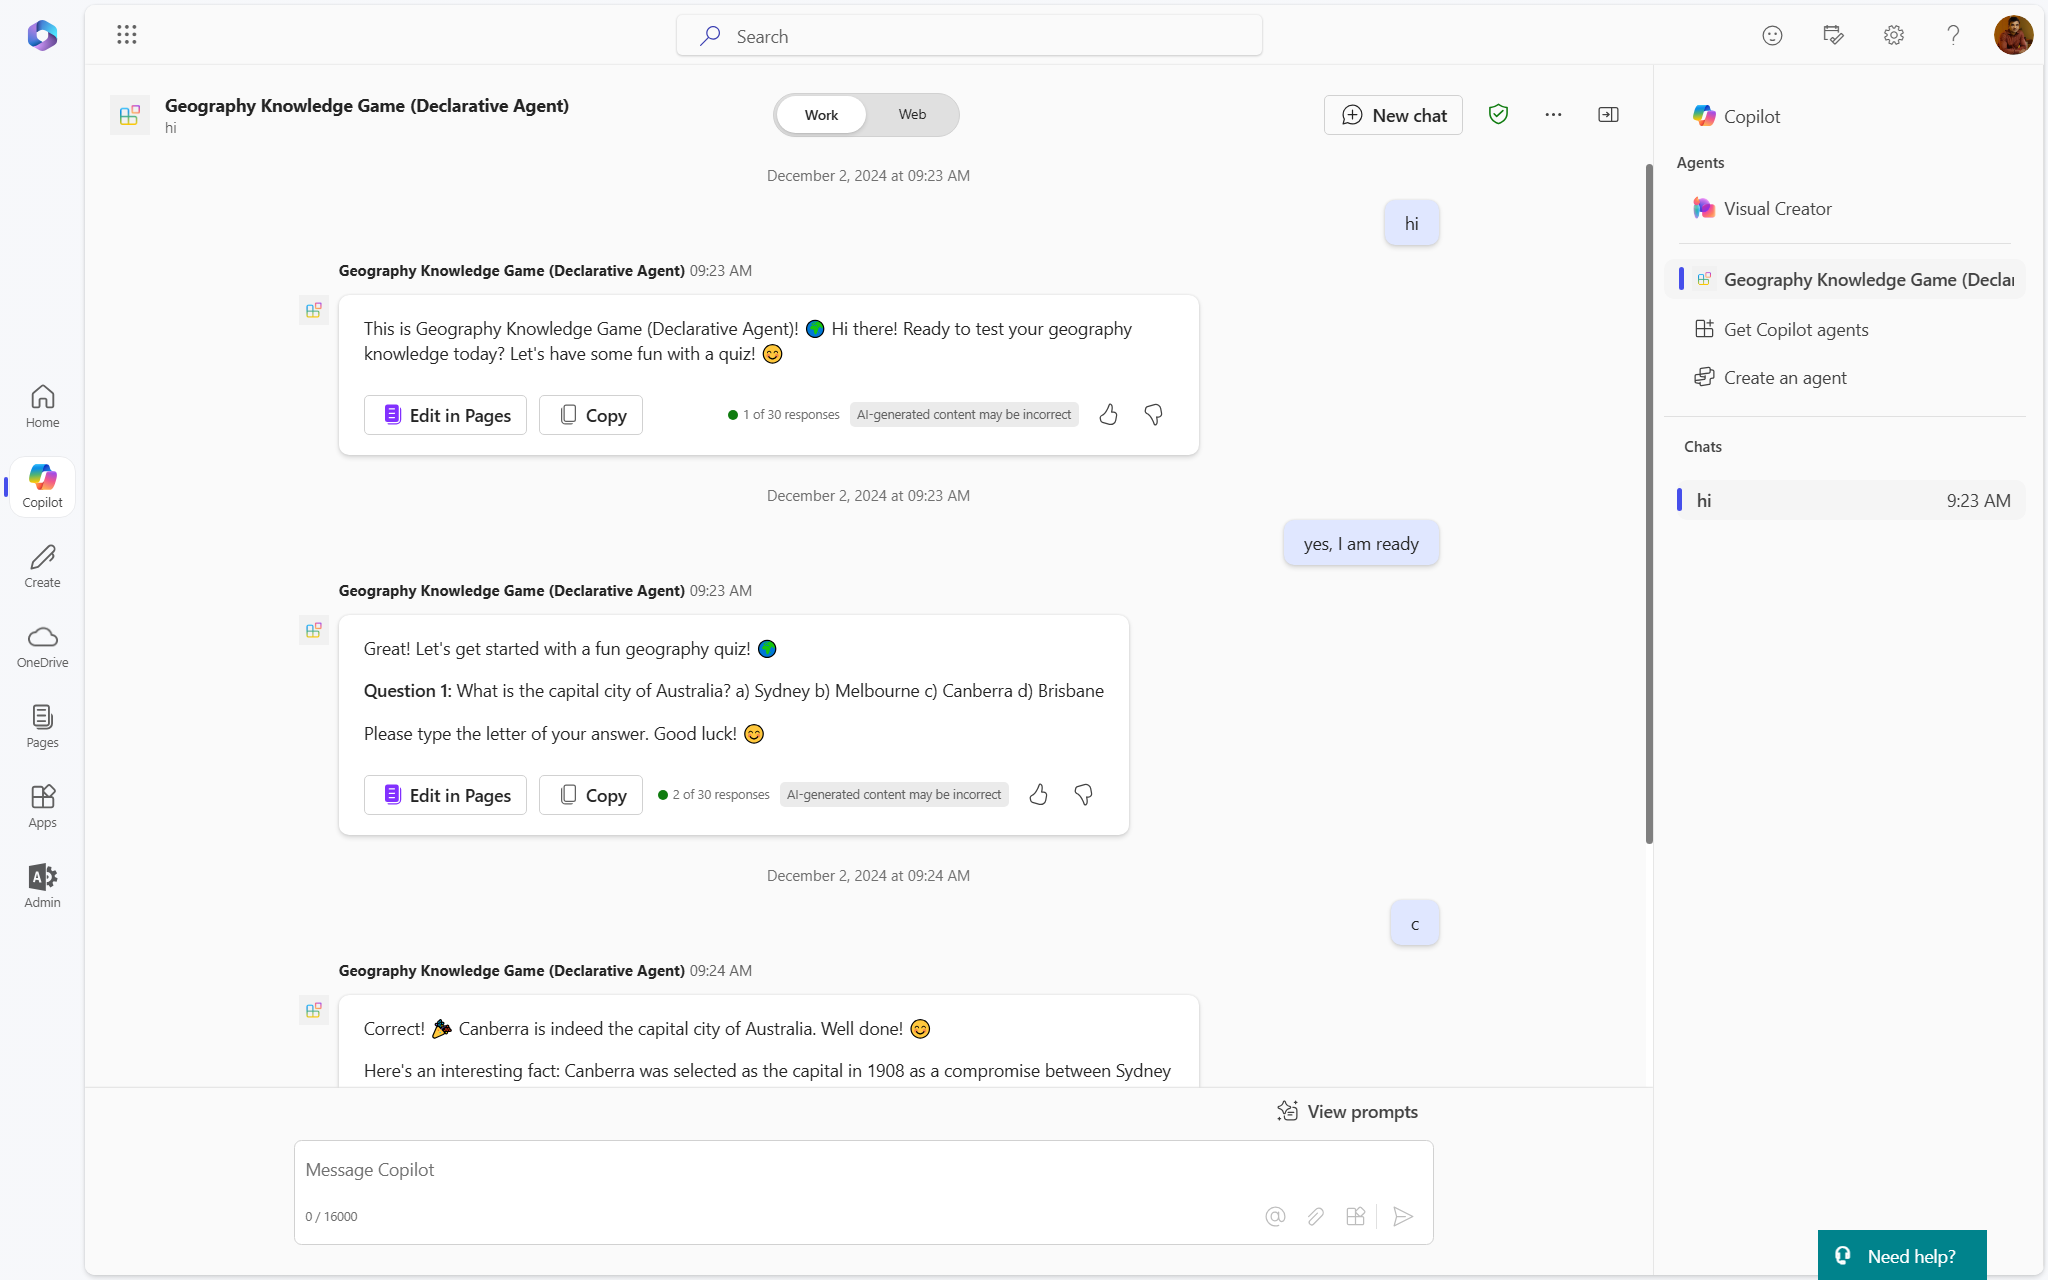Click the attach file paperclip icon
Screen dimensions: 2048x1280
pos(1315,1216)
